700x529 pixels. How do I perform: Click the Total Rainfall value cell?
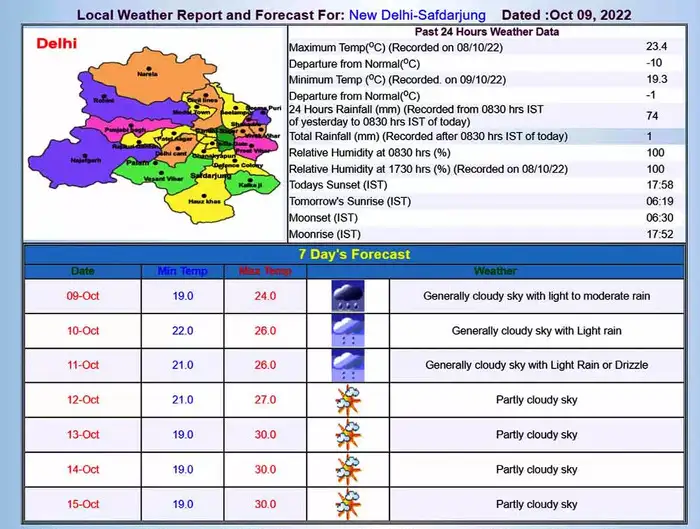click(x=648, y=135)
